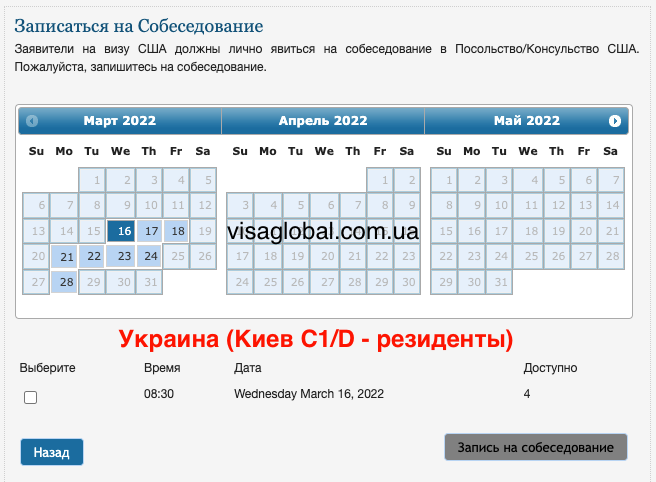Click the Дата column header
The height and width of the screenshot is (482, 656).
248,368
